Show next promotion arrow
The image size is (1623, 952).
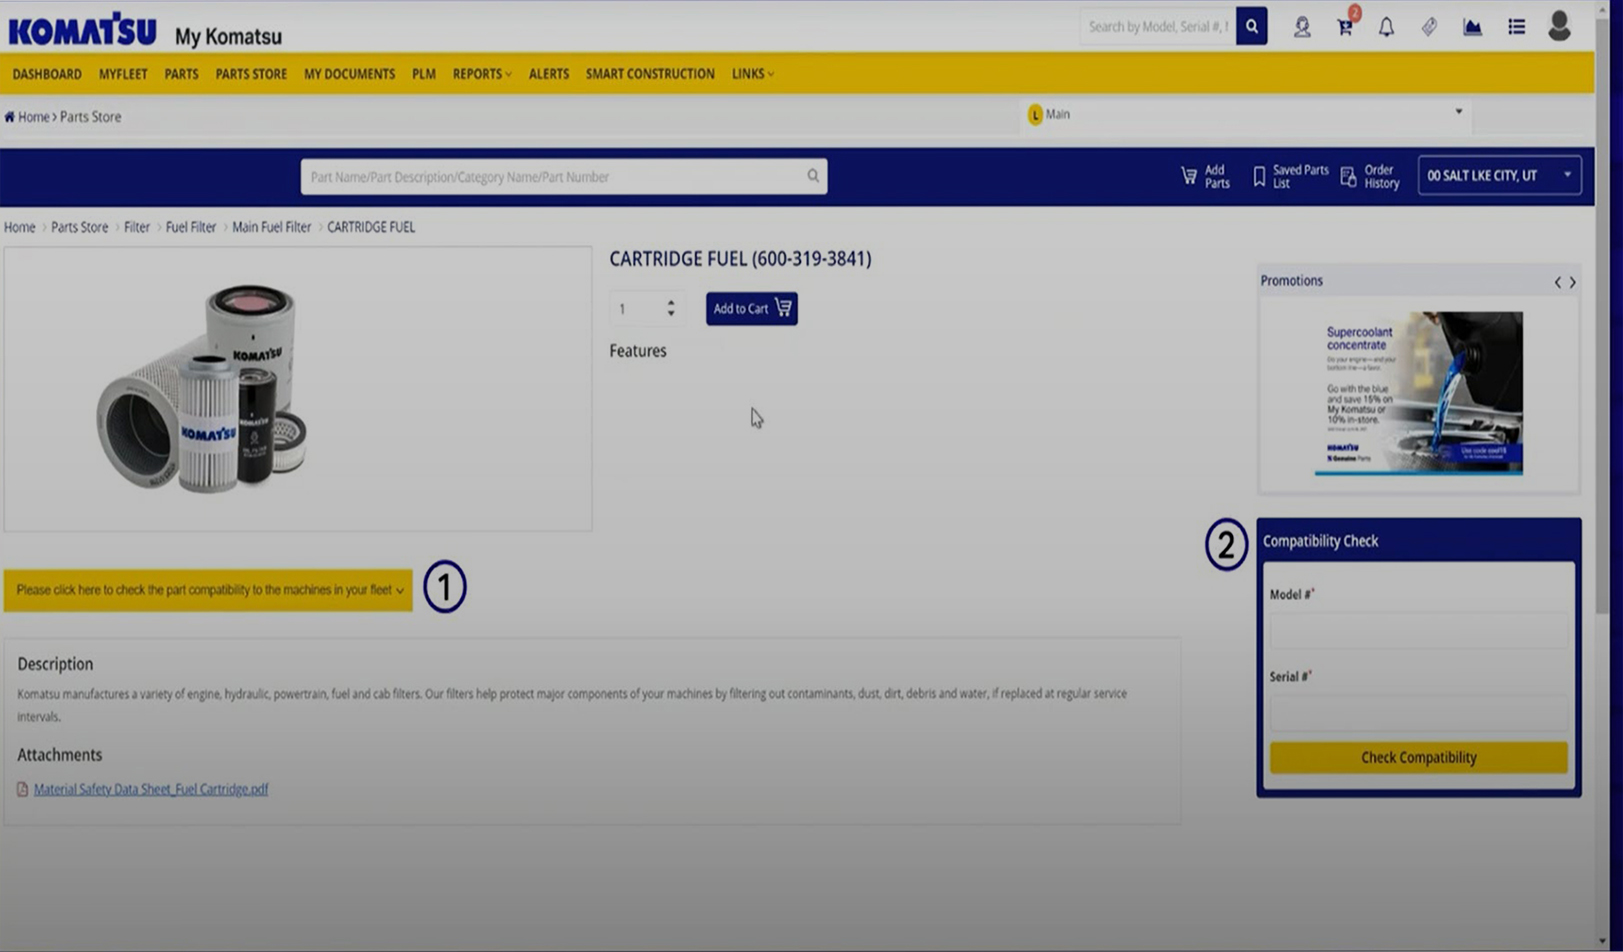(x=1572, y=282)
